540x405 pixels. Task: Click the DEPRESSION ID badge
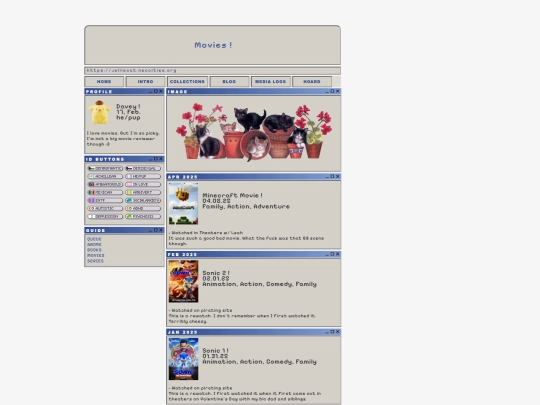coord(105,216)
